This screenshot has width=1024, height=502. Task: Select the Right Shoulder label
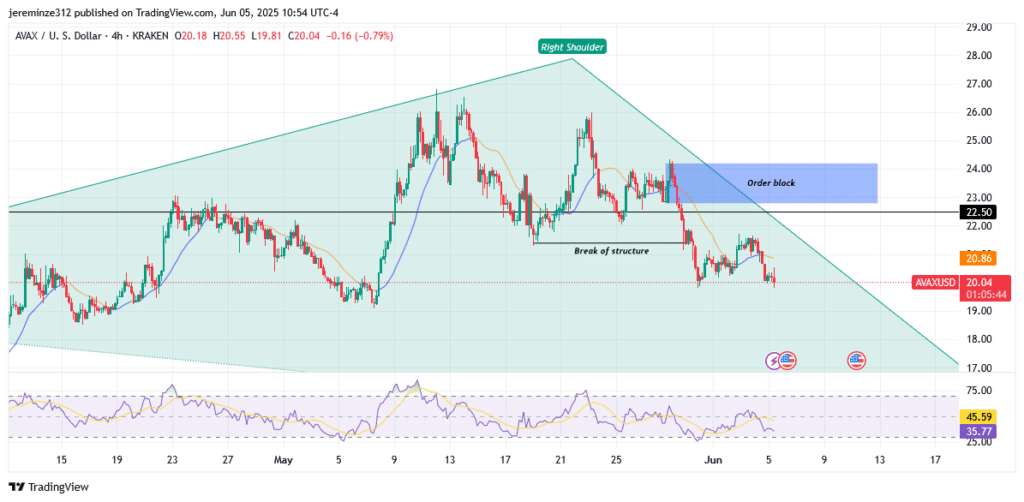(x=572, y=46)
